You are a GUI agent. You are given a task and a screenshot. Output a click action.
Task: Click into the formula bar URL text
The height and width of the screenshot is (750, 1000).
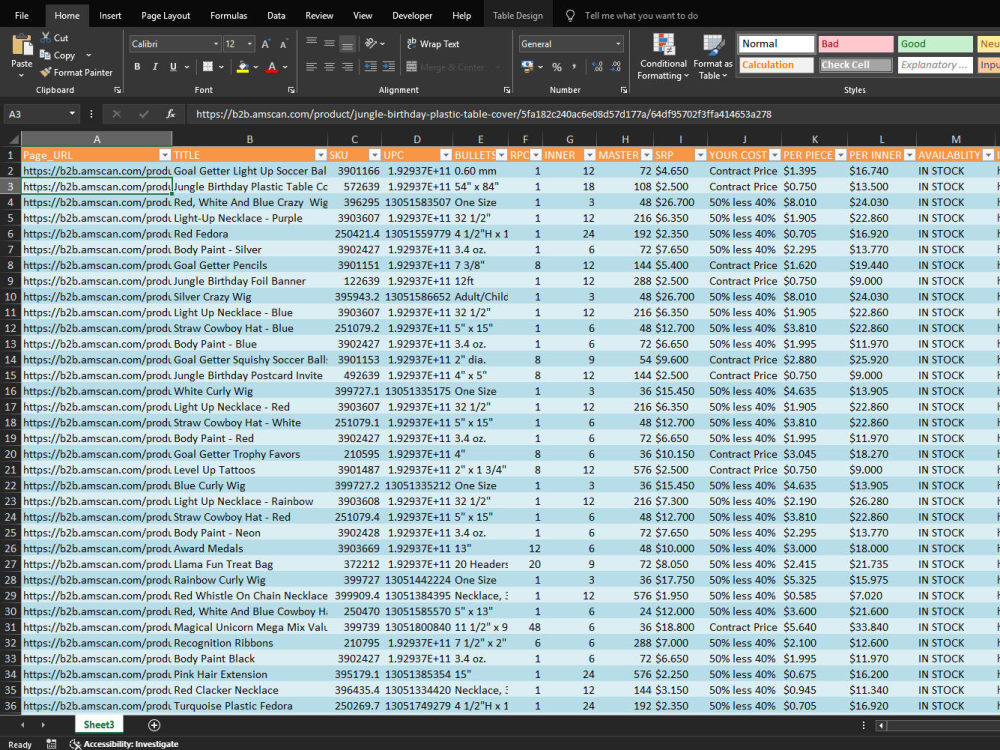pos(483,114)
